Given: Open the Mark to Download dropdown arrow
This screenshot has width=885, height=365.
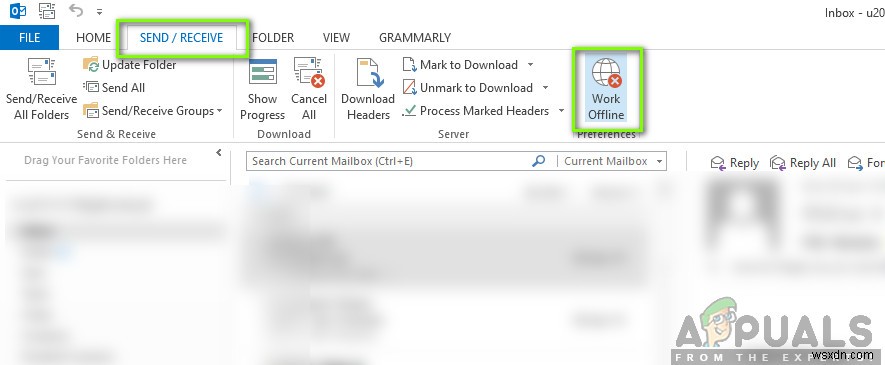Looking at the screenshot, I should (531, 65).
